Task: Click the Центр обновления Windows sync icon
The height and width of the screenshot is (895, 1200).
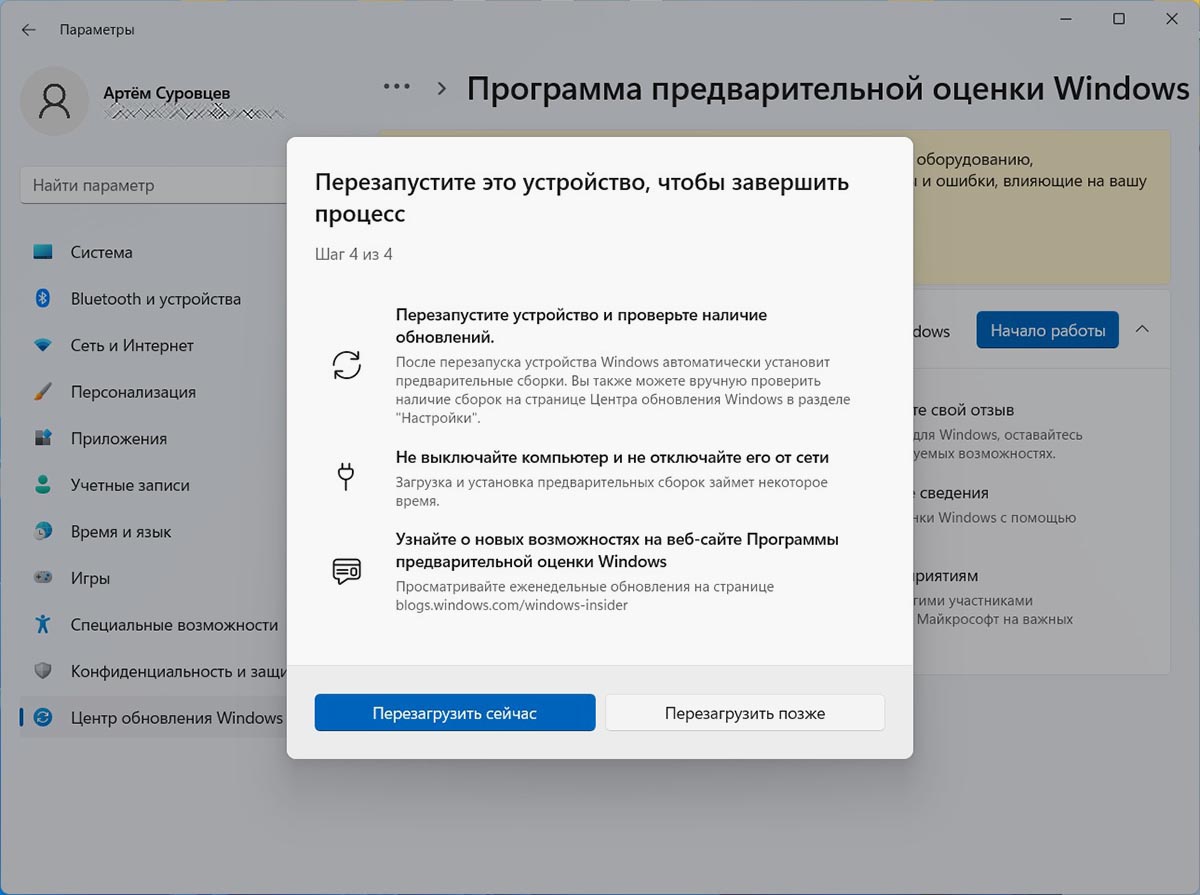Action: tap(43, 718)
